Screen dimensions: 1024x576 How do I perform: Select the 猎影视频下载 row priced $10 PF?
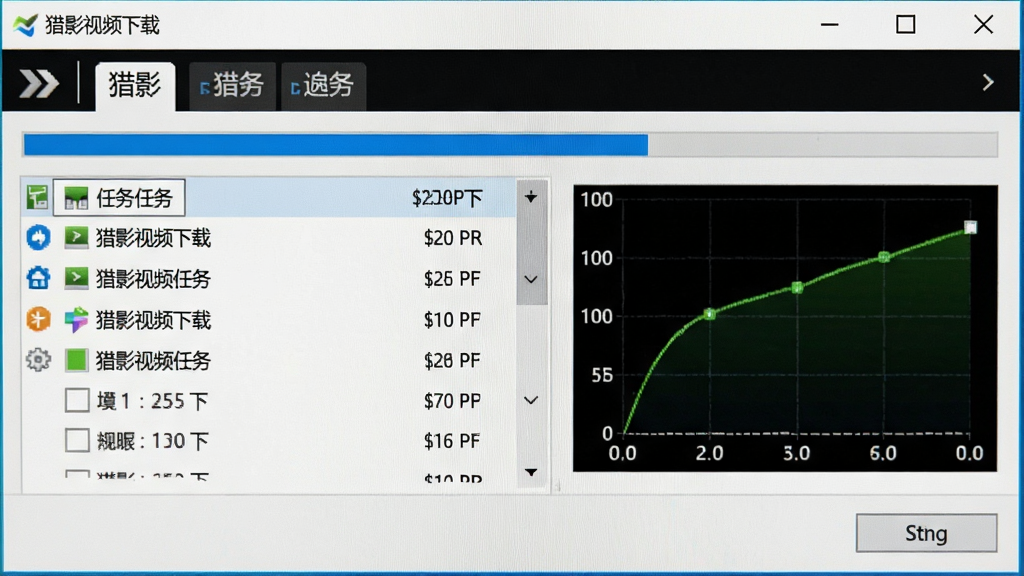click(268, 320)
